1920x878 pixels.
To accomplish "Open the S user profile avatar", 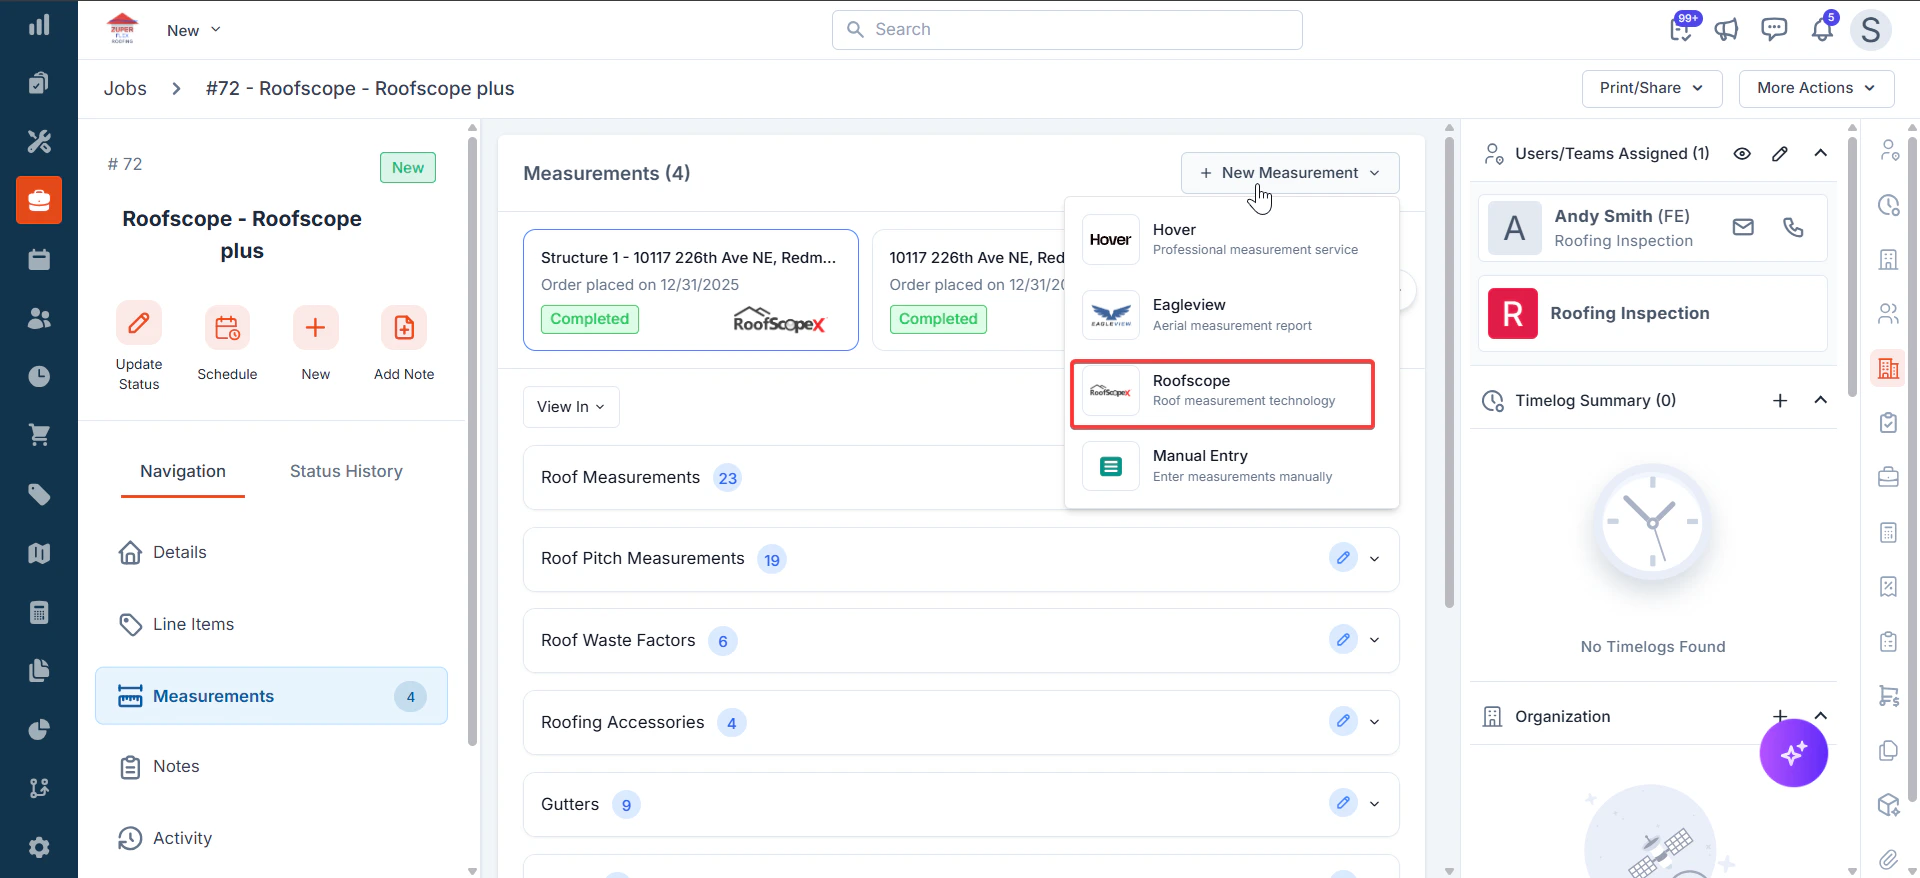I will click(x=1870, y=29).
